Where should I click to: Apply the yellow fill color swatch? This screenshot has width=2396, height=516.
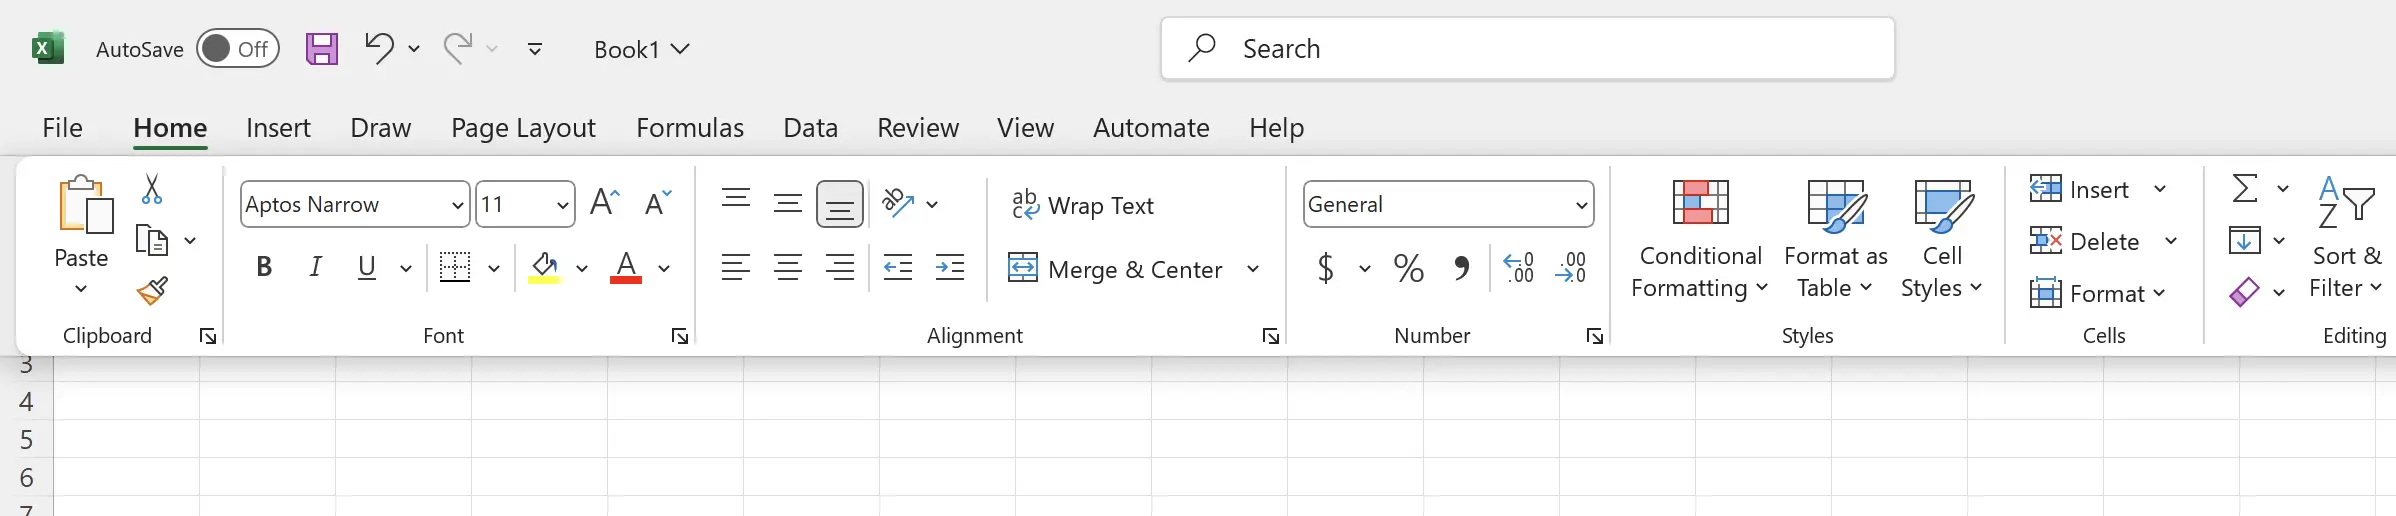[545, 268]
